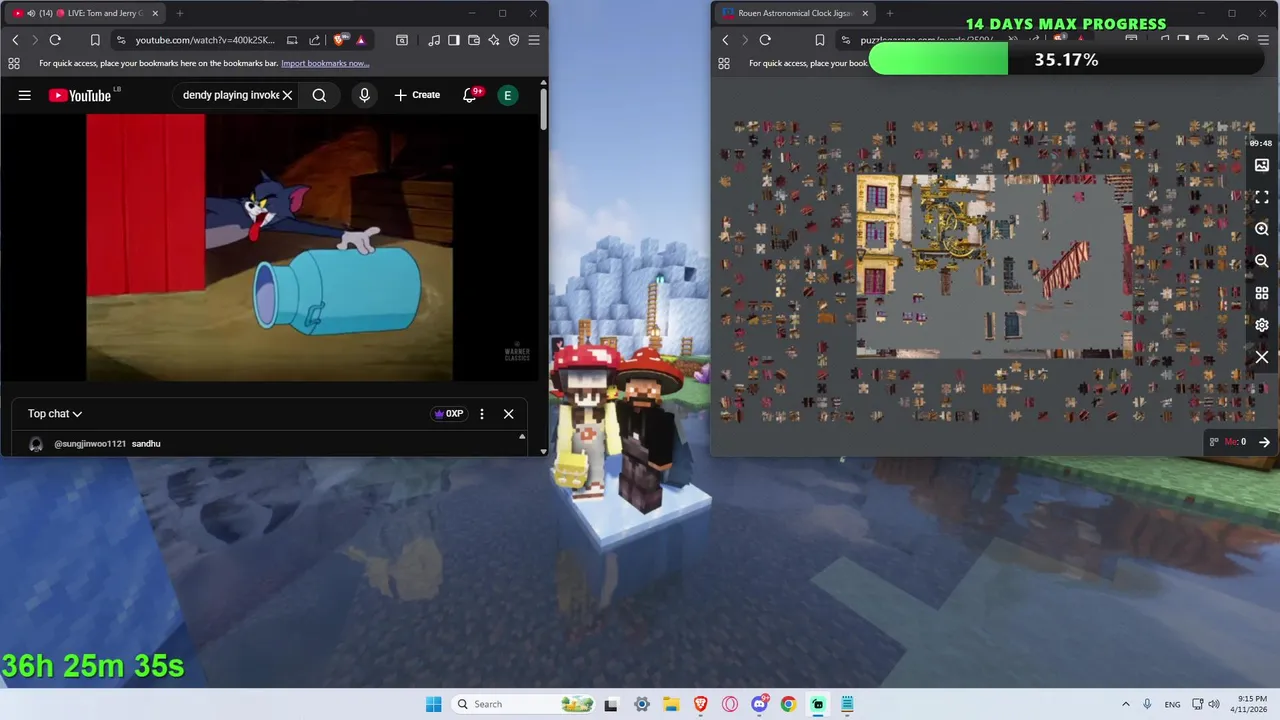Open the YouTube account avatar E

[x=508, y=95]
